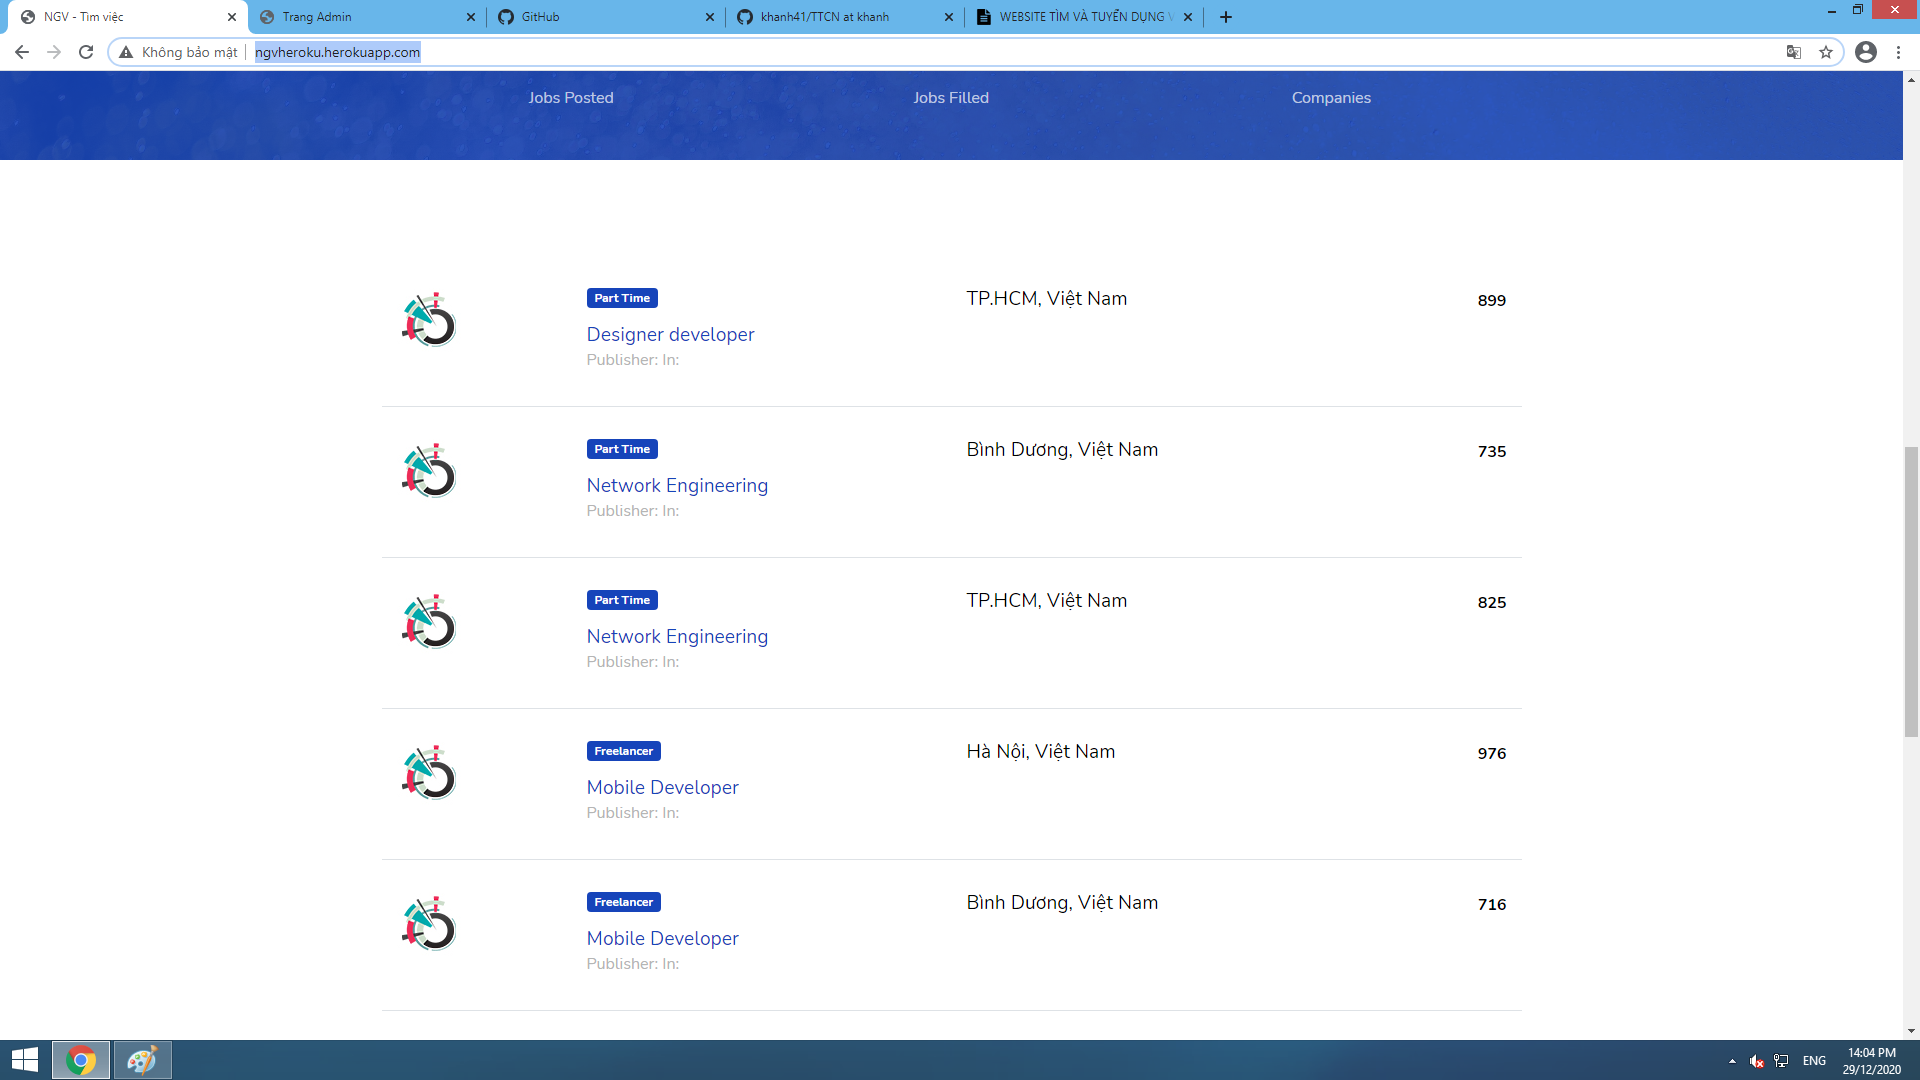Open Mobile Developer job in Hà Nội
This screenshot has height=1080, width=1920.
click(x=662, y=787)
